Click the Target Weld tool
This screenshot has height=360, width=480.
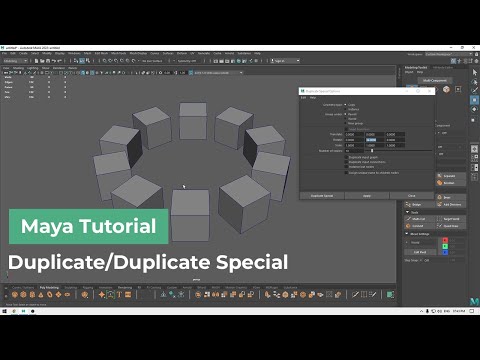point(451,219)
